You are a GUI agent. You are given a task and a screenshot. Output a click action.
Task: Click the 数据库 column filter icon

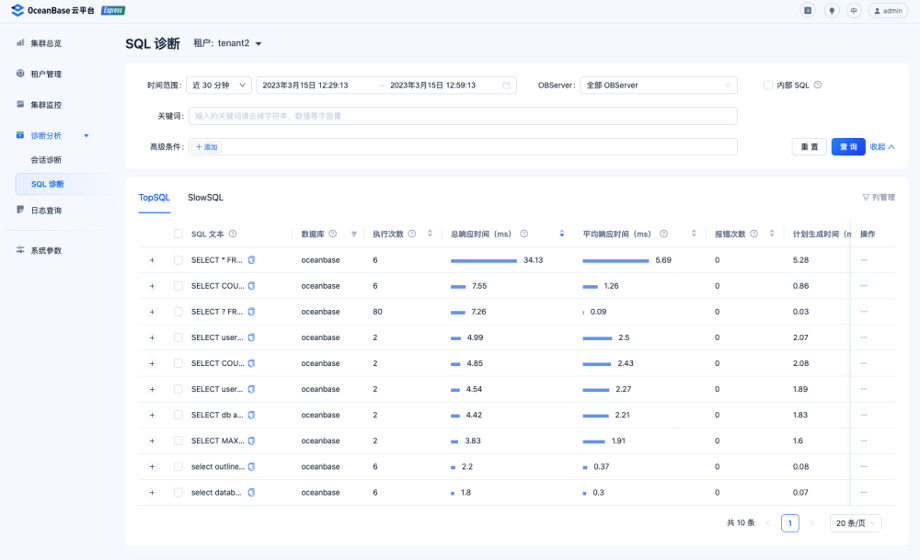[354, 234]
